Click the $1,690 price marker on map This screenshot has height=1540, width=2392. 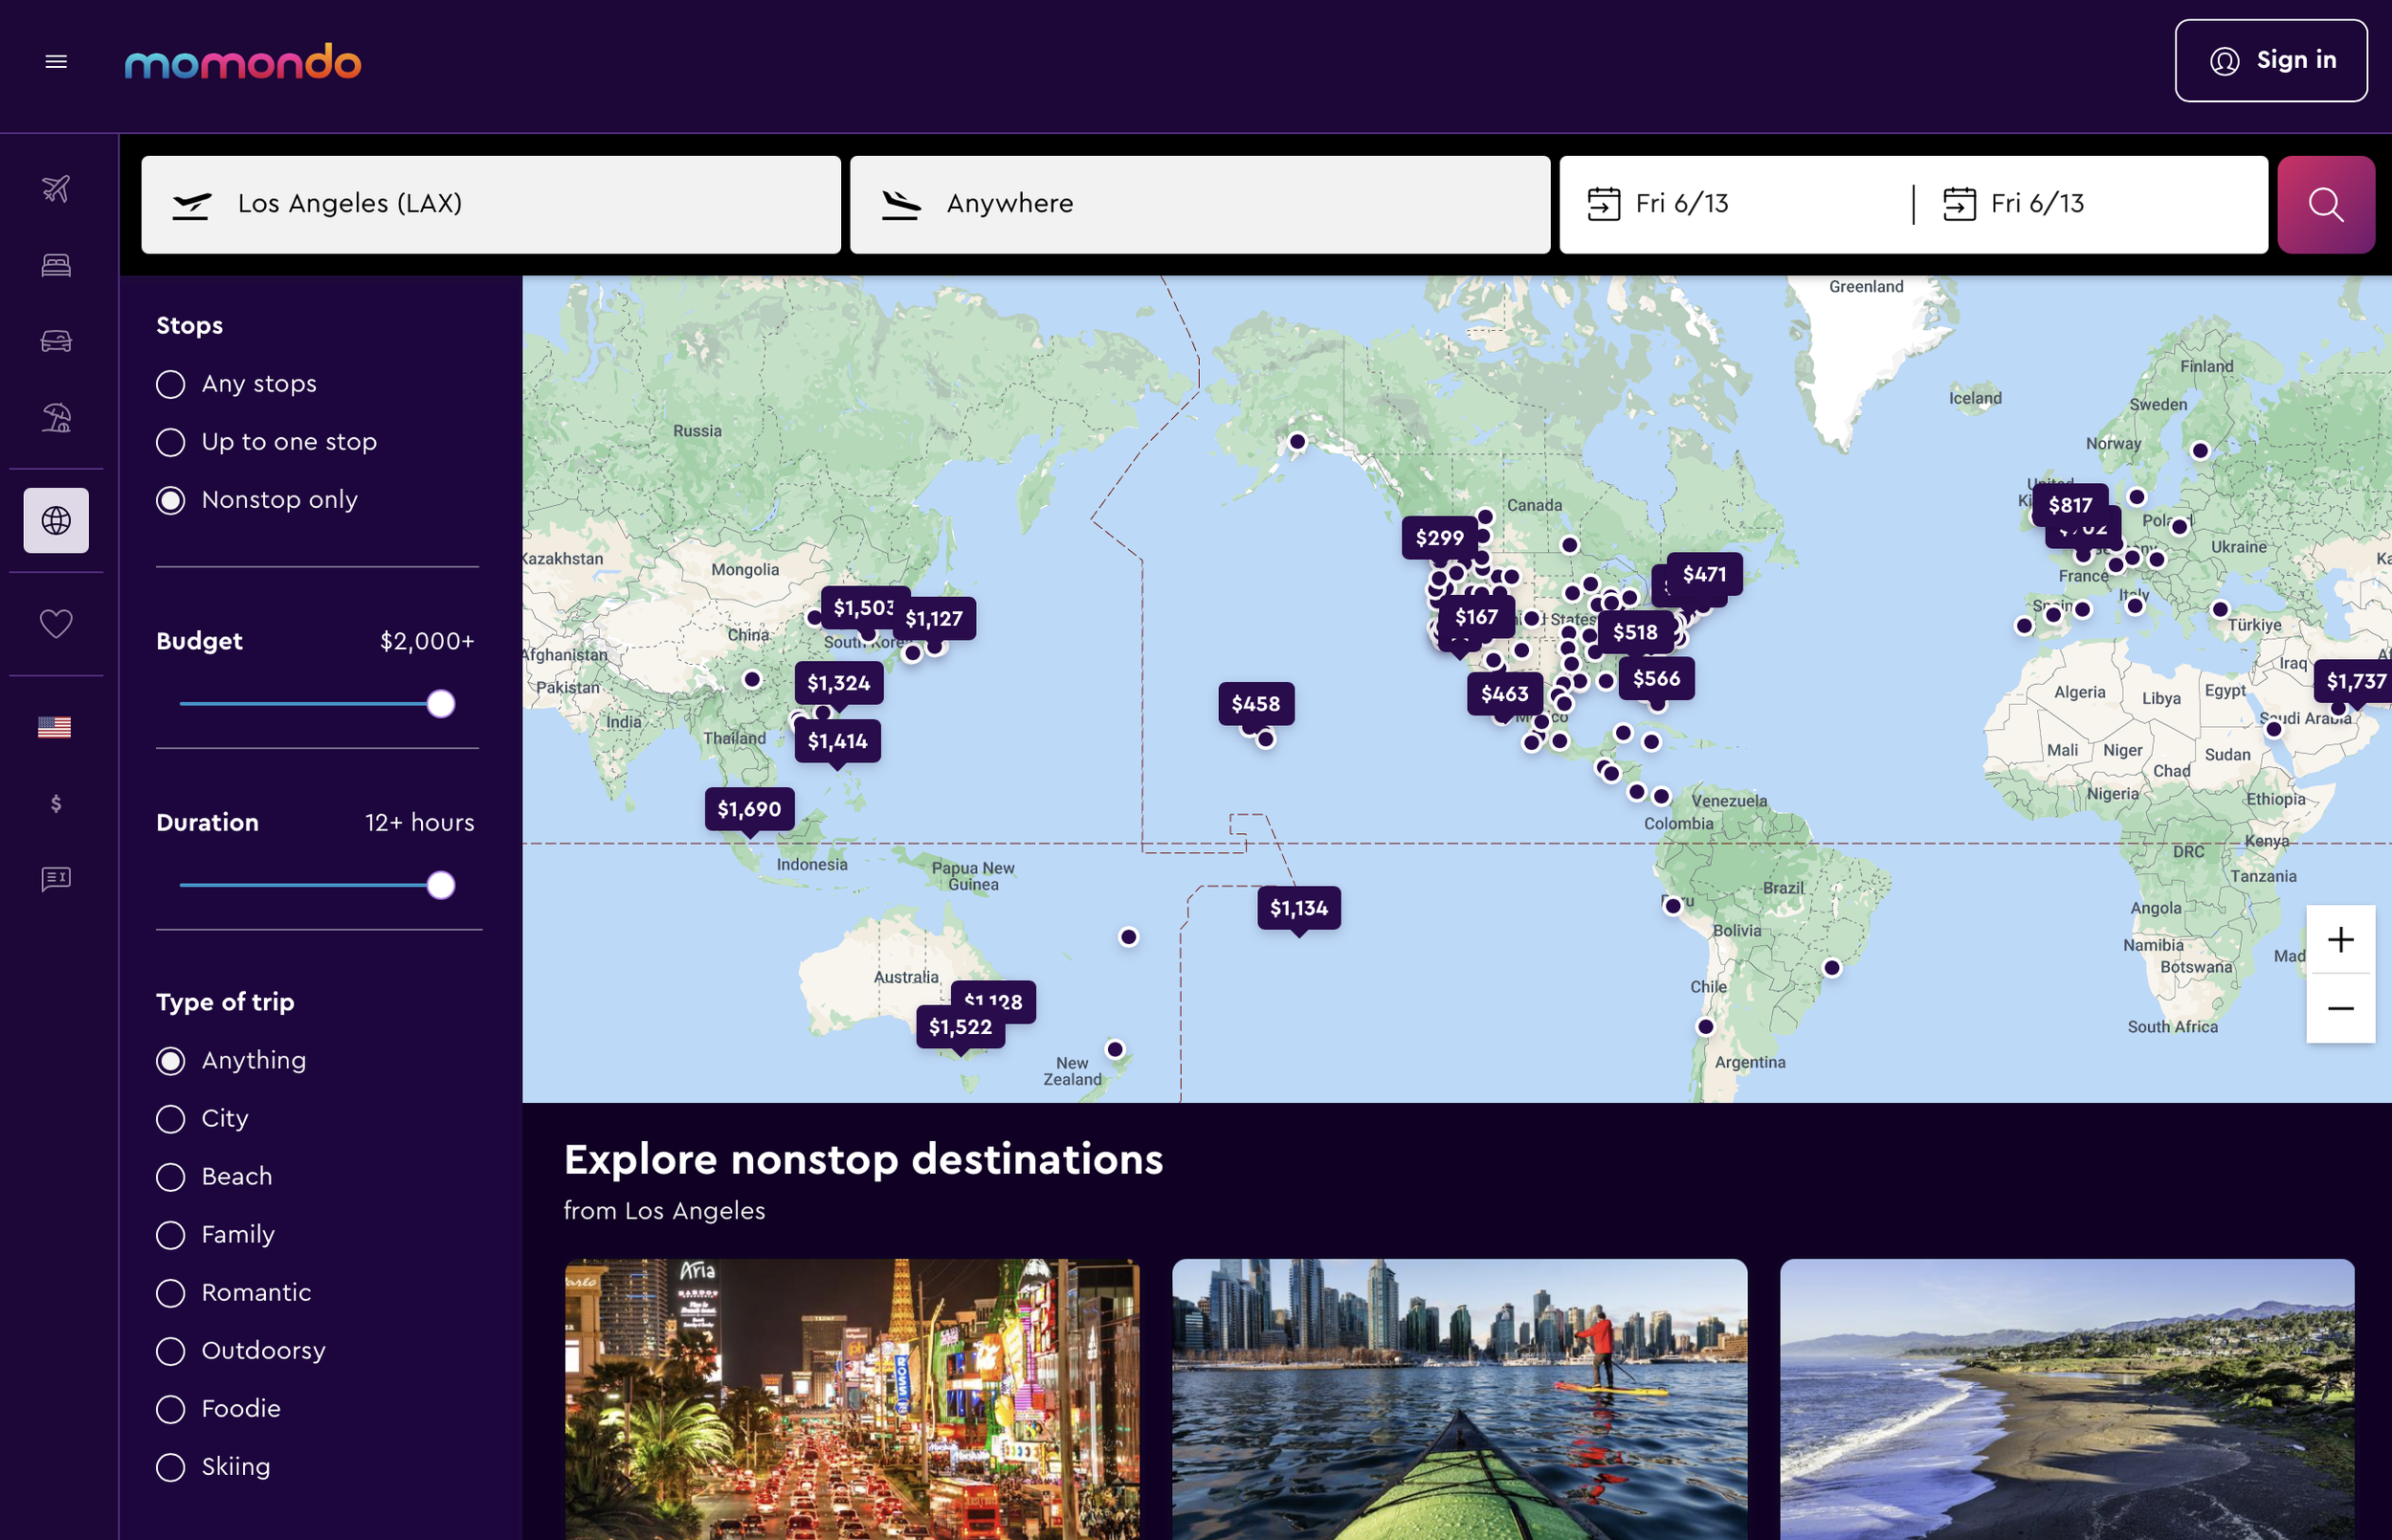tap(749, 809)
